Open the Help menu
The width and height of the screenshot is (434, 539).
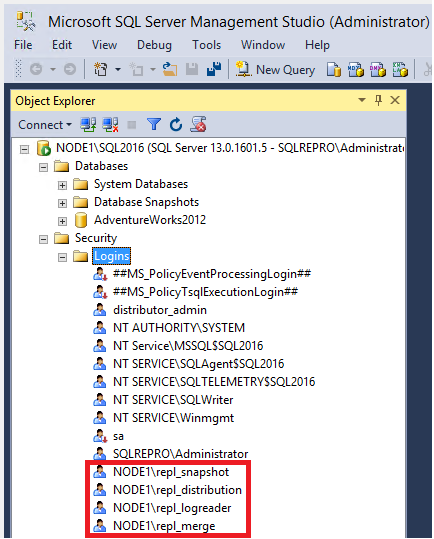coord(317,45)
